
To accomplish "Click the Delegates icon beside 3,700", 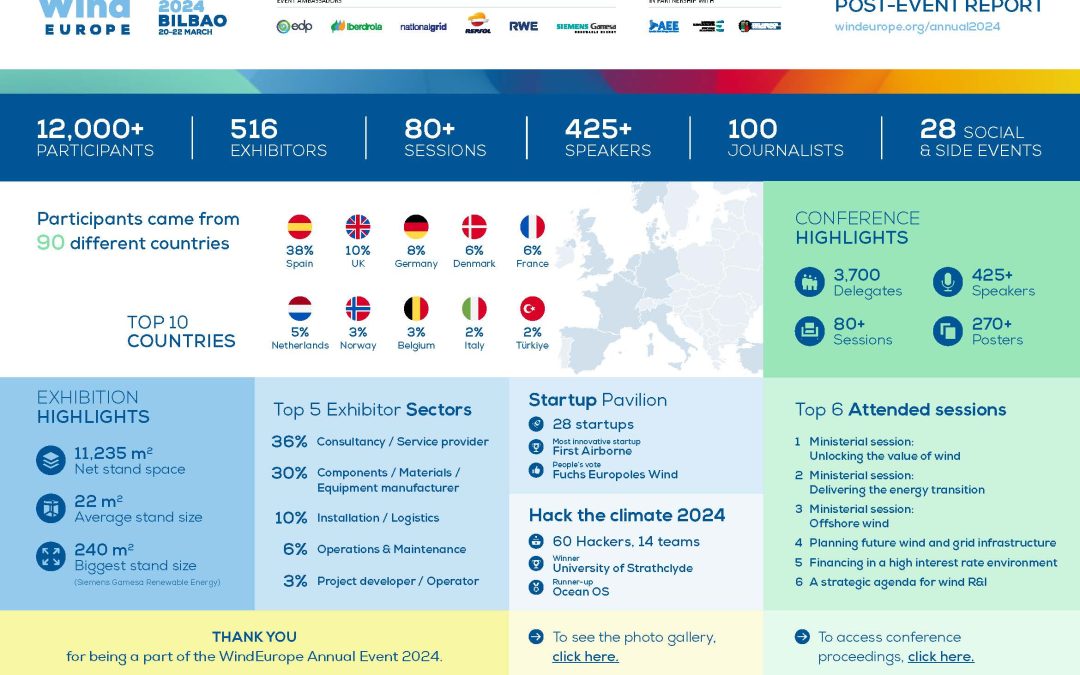I will 809,283.
